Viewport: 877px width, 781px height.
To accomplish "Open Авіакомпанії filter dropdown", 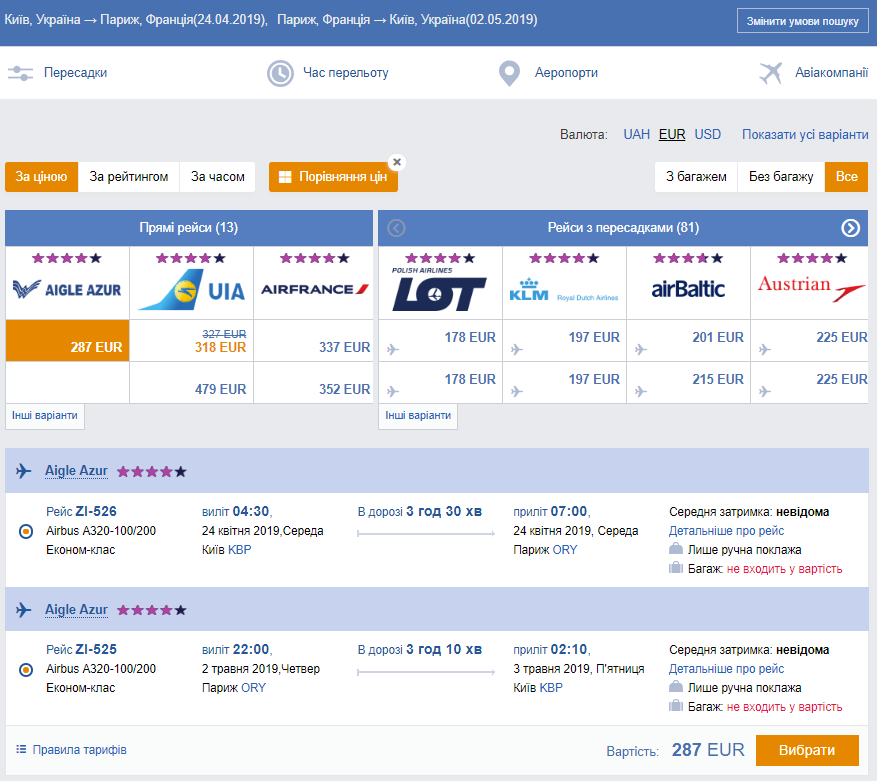I will [832, 73].
